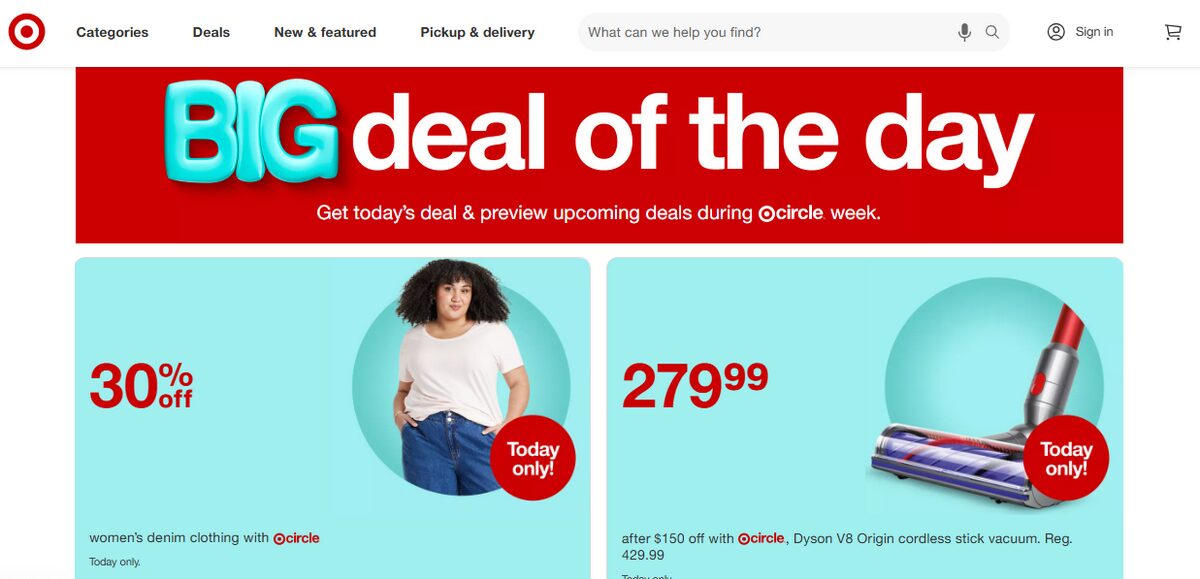This screenshot has width=1200, height=579.
Task: Click the 'Today only!' badge on the denim deal
Action: coord(535,457)
